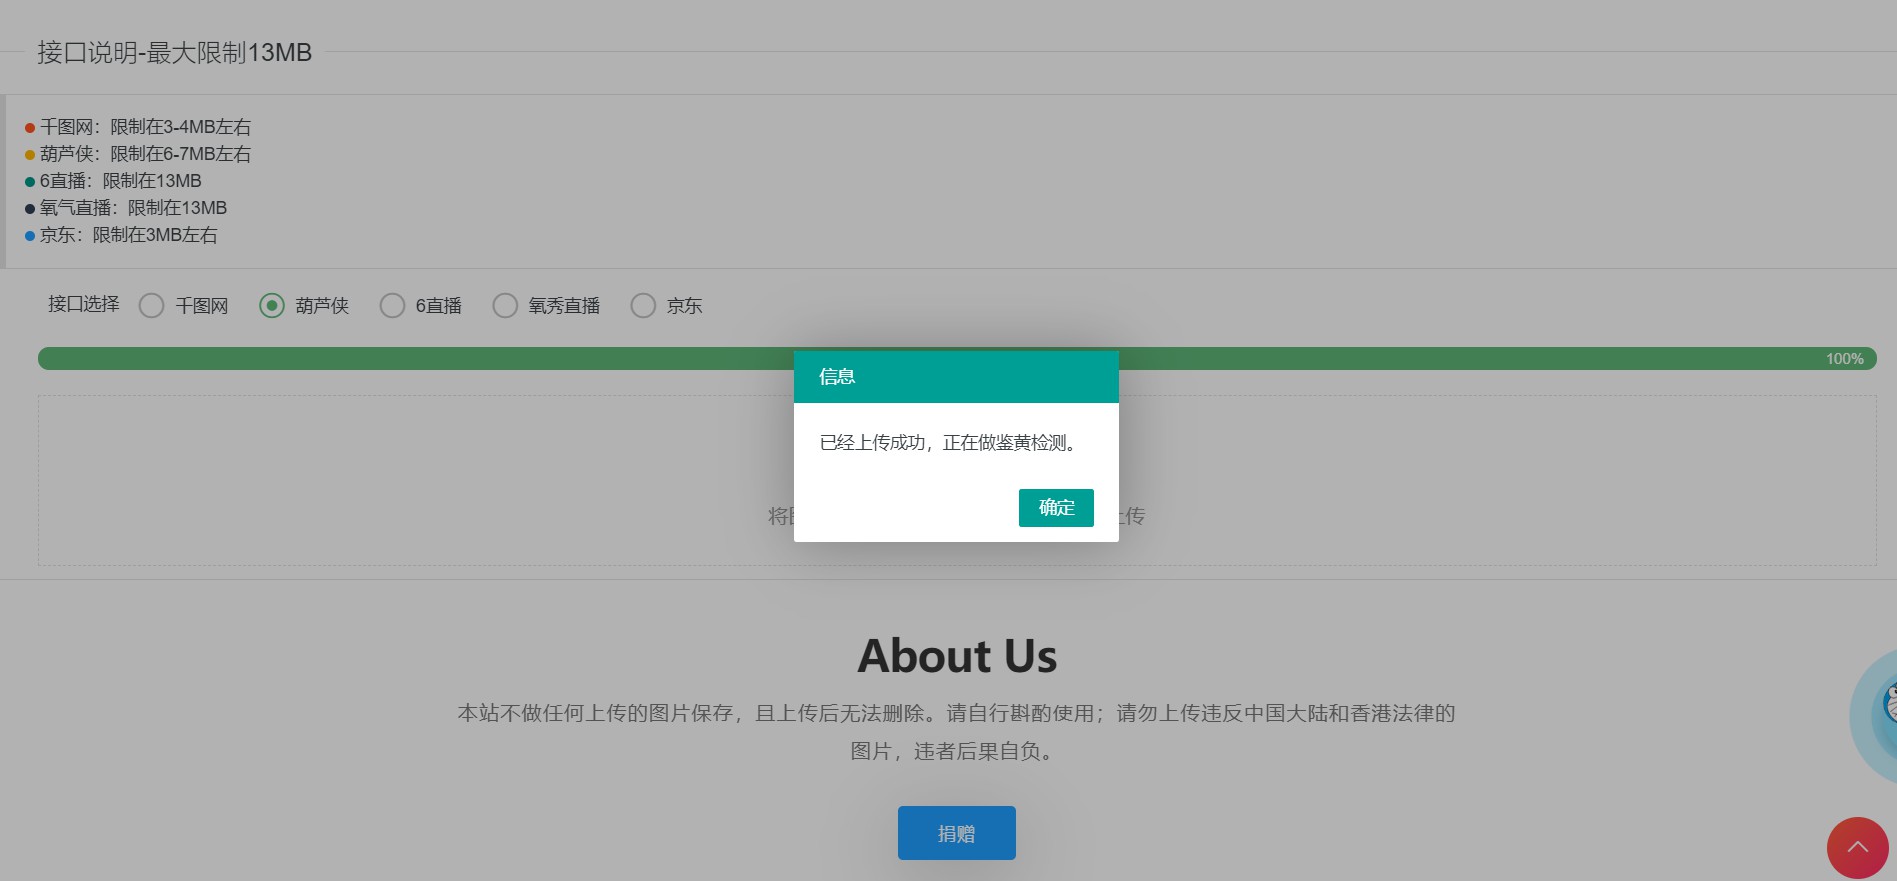The height and width of the screenshot is (881, 1897).
Task: Click the About Us heading
Action: click(957, 656)
